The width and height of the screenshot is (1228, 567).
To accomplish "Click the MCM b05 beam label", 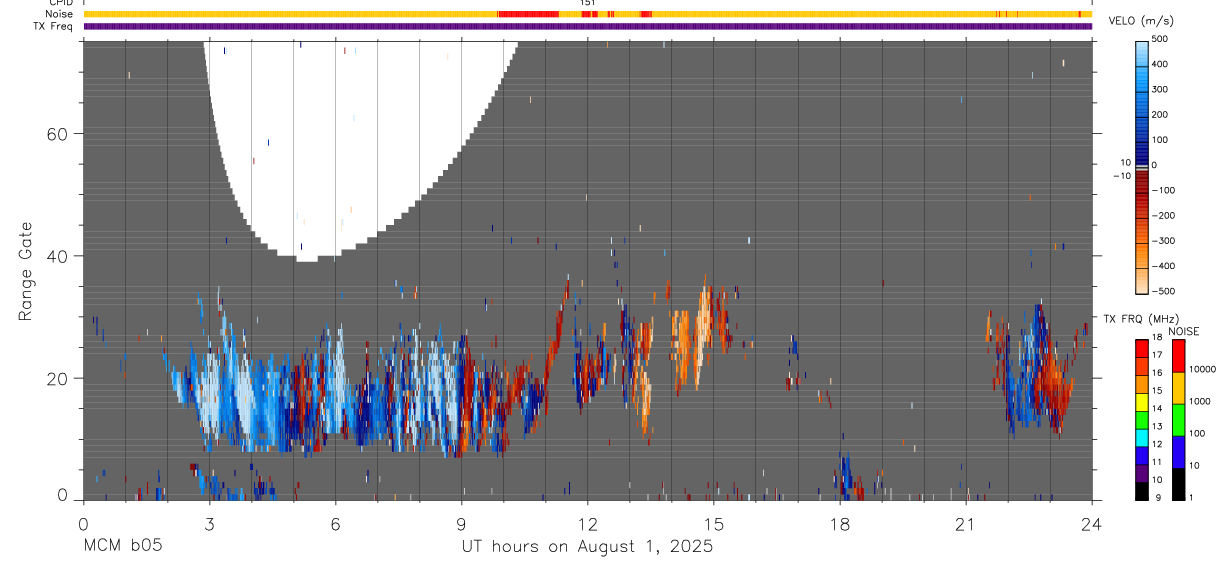I will point(122,547).
